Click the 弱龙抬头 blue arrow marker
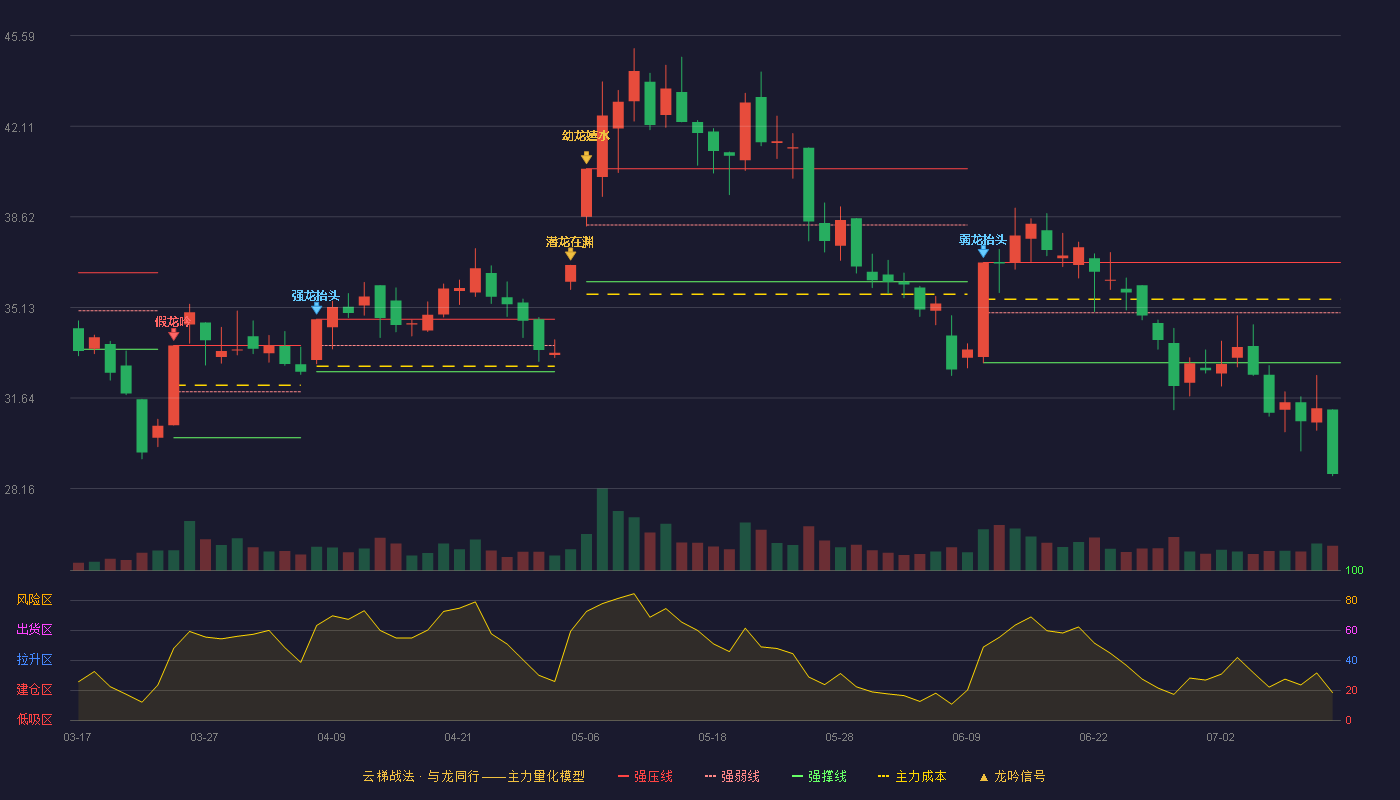The width and height of the screenshot is (1400, 800). point(983,251)
